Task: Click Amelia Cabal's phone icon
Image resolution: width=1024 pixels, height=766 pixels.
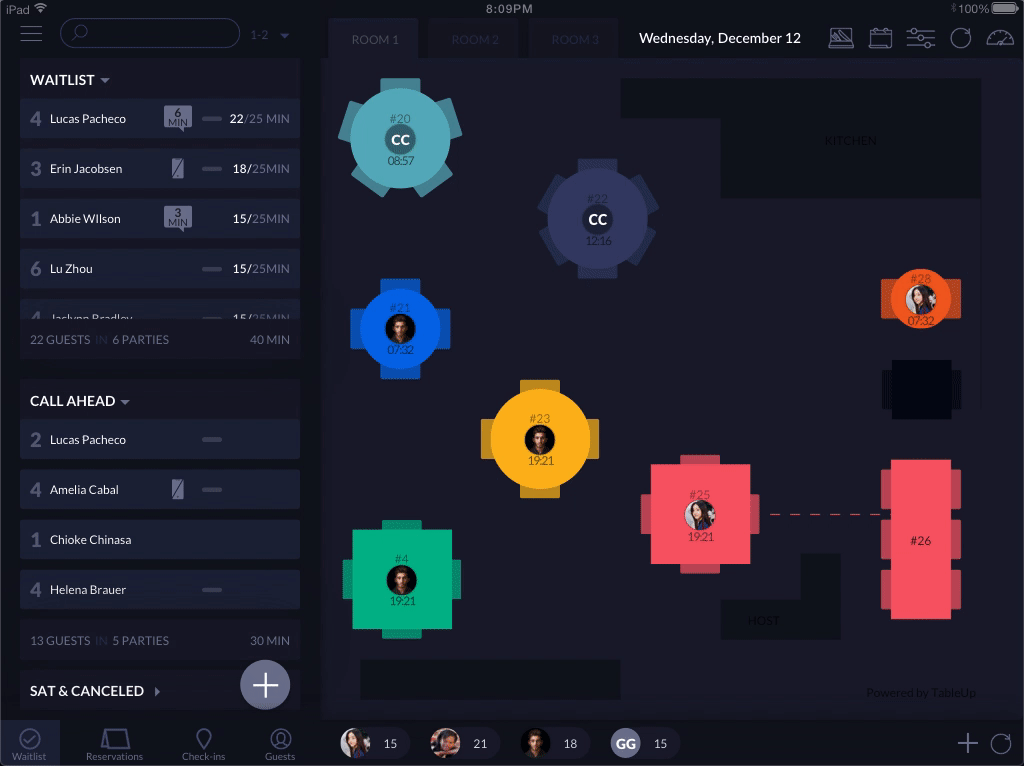Action: [x=178, y=489]
